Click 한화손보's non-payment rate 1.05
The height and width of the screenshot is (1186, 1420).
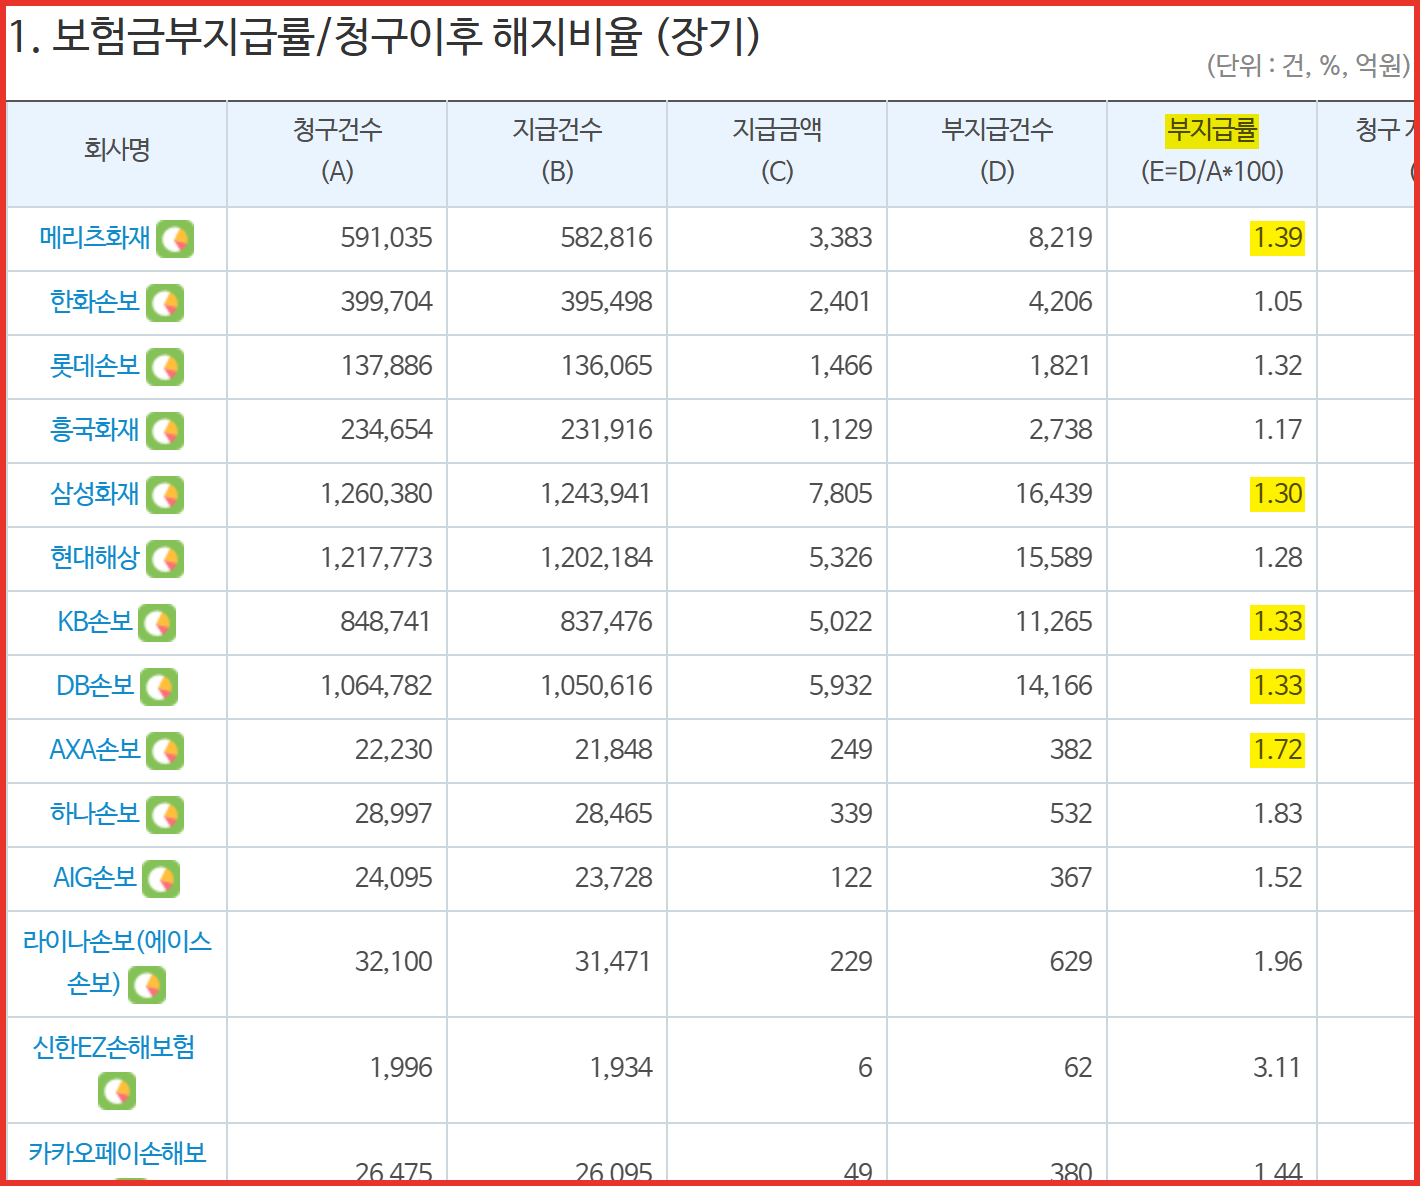tap(1278, 302)
